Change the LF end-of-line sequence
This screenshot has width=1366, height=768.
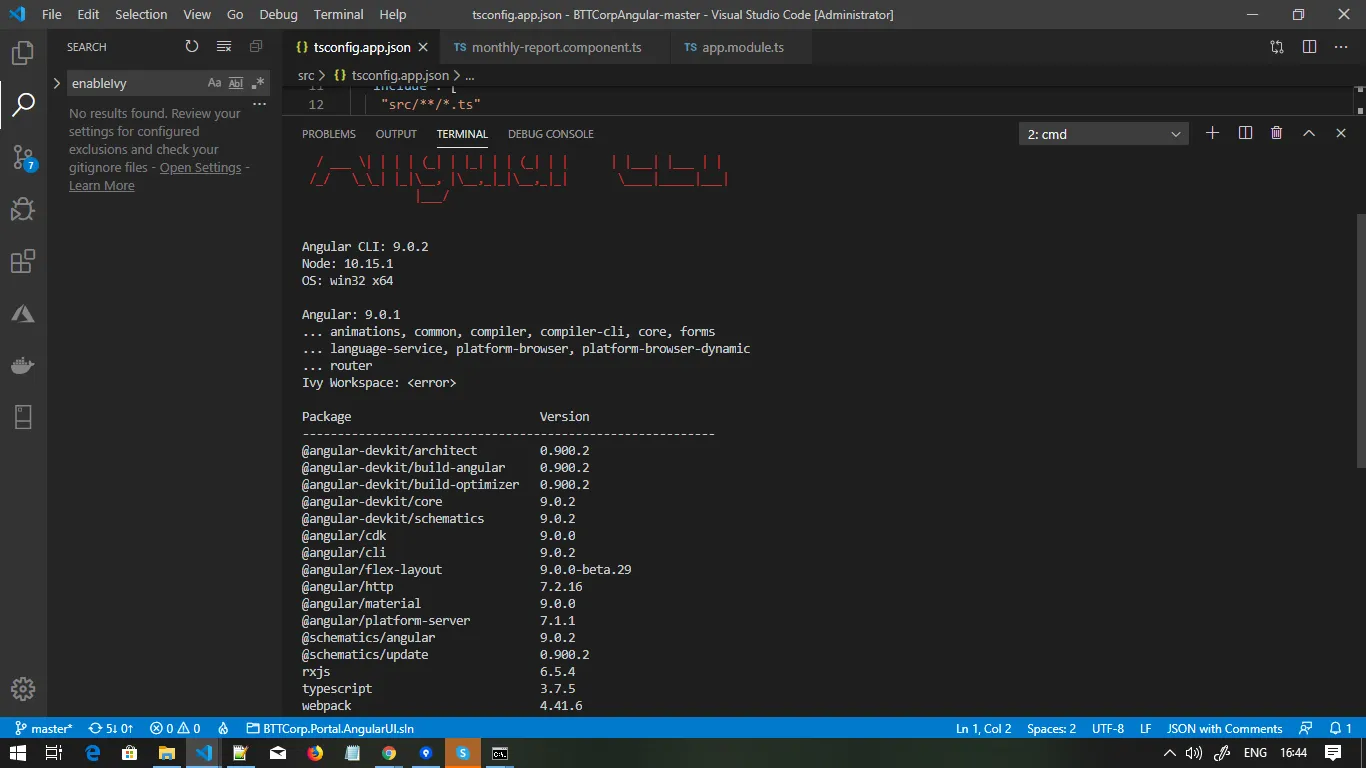(1146, 728)
